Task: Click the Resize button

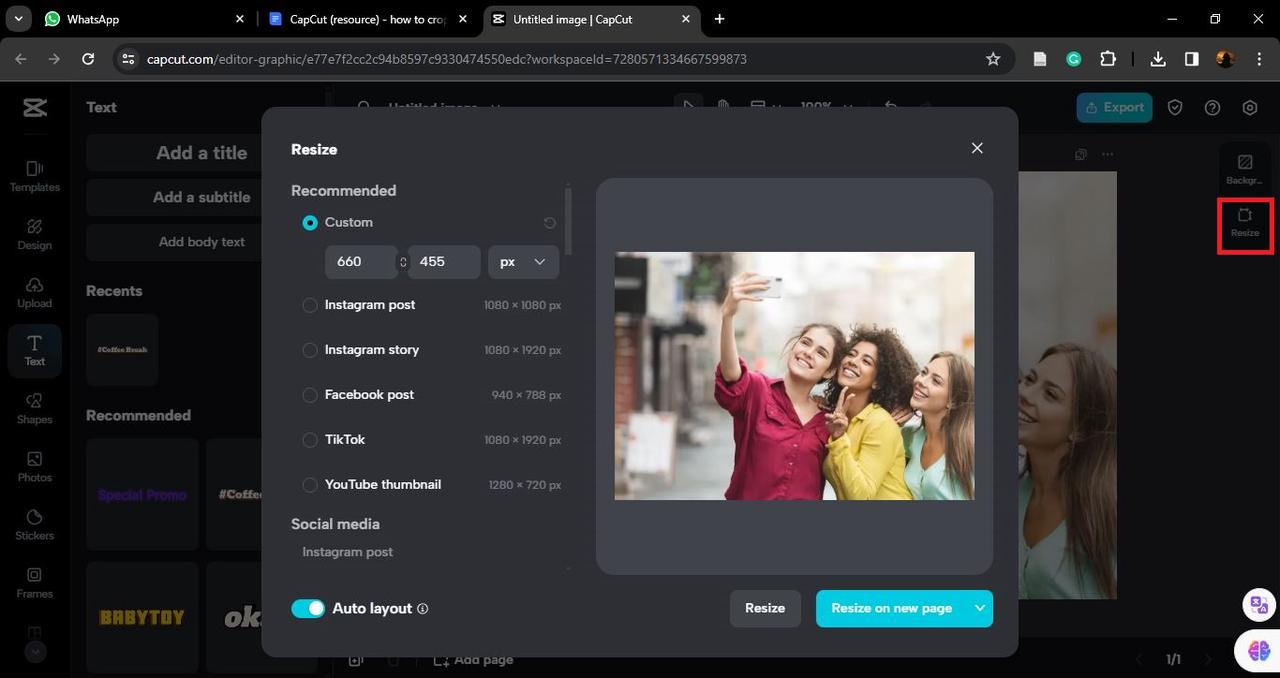Action: tap(765, 608)
